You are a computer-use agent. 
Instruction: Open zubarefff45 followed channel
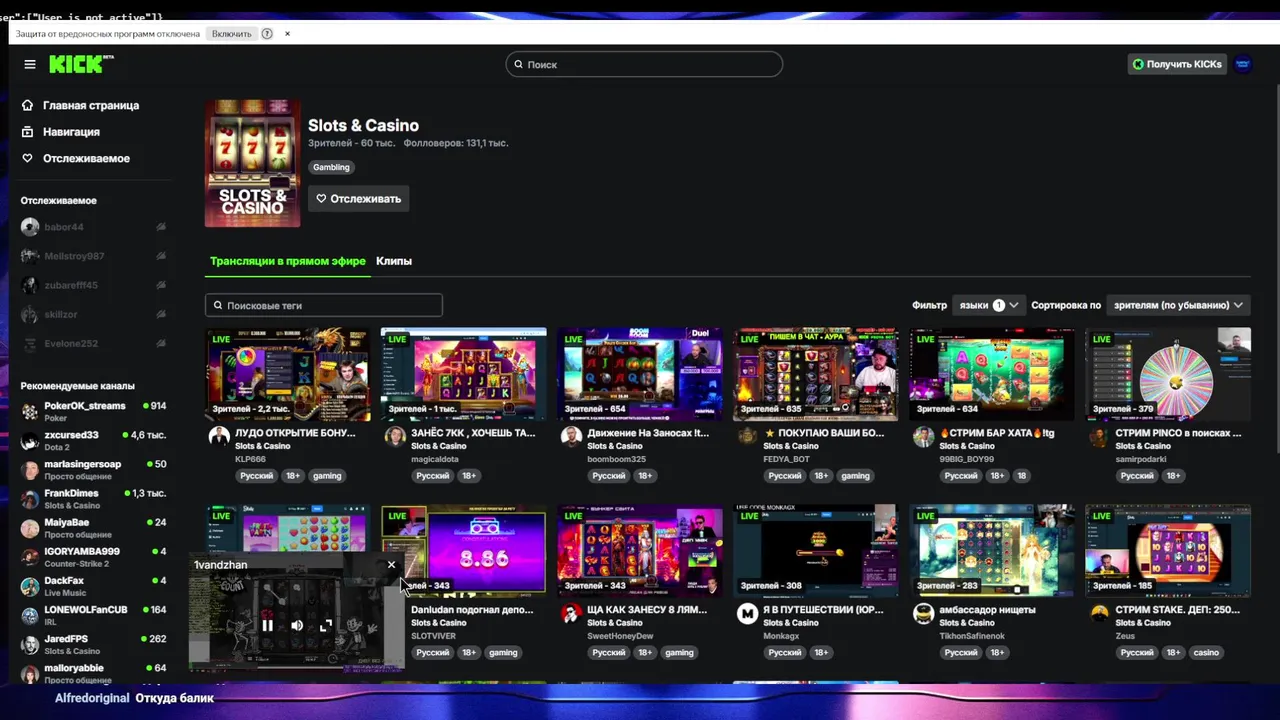point(94,285)
